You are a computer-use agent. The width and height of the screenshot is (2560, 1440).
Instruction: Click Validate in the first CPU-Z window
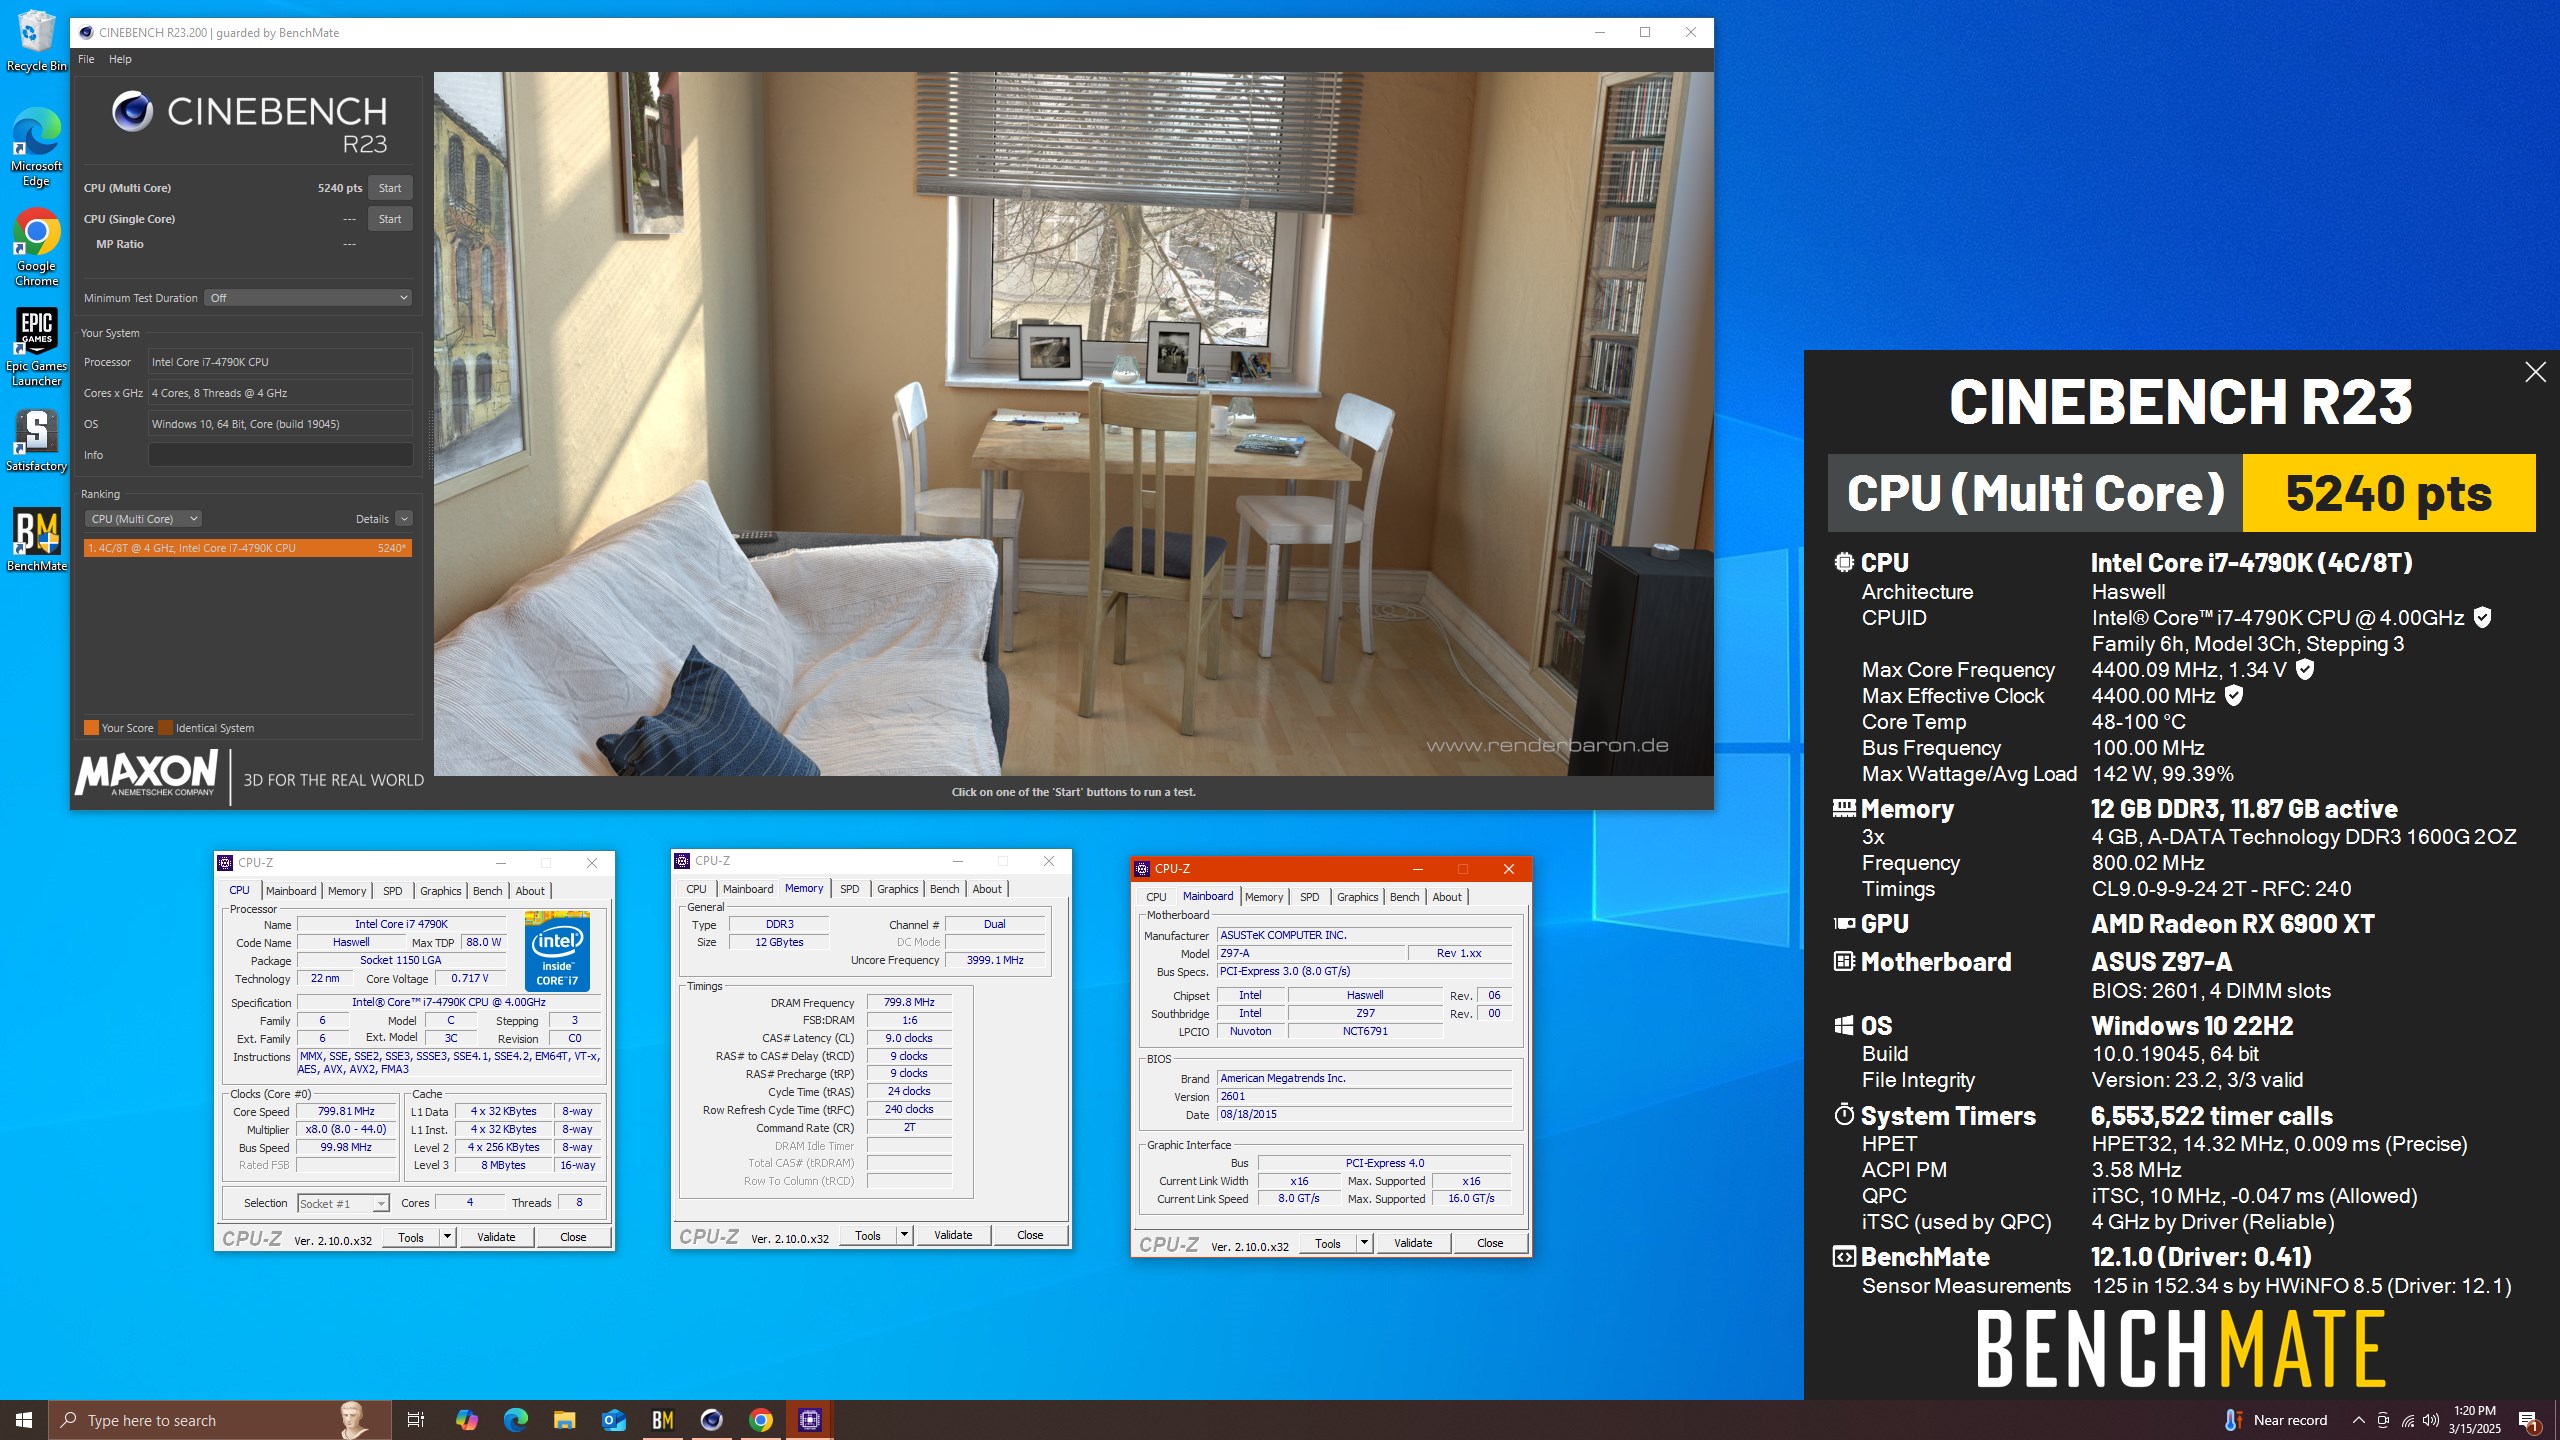click(x=496, y=1237)
